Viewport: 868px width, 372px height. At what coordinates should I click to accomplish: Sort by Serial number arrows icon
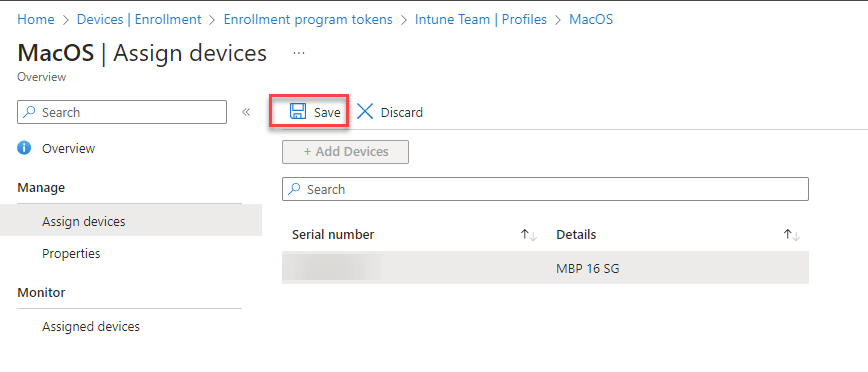[528, 235]
